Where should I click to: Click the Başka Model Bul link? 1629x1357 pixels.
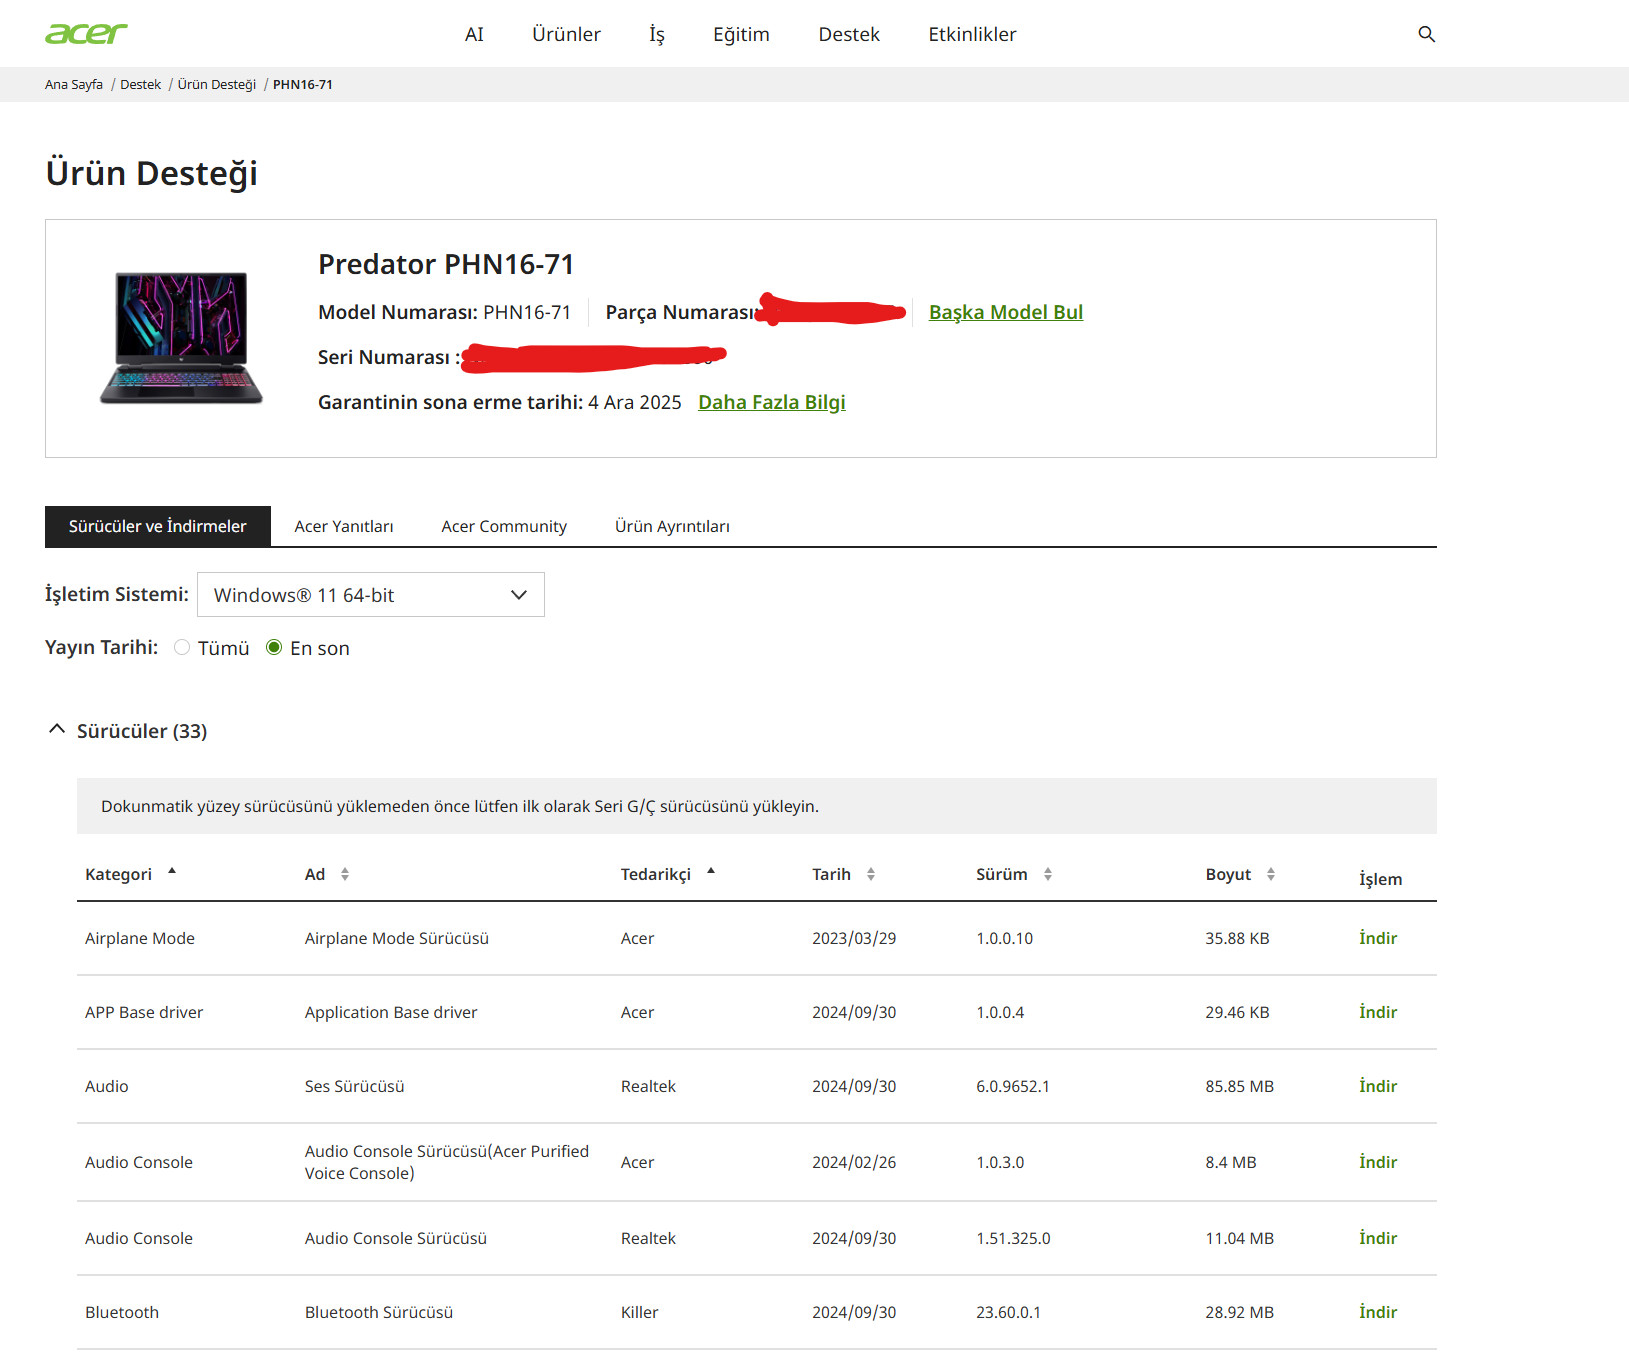point(1006,312)
